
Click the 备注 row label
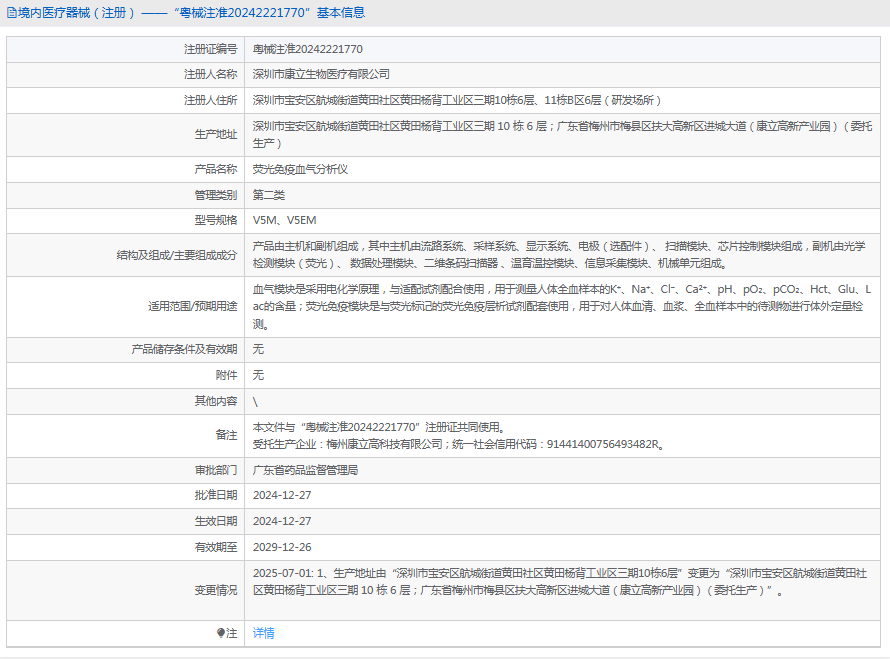pos(226,435)
